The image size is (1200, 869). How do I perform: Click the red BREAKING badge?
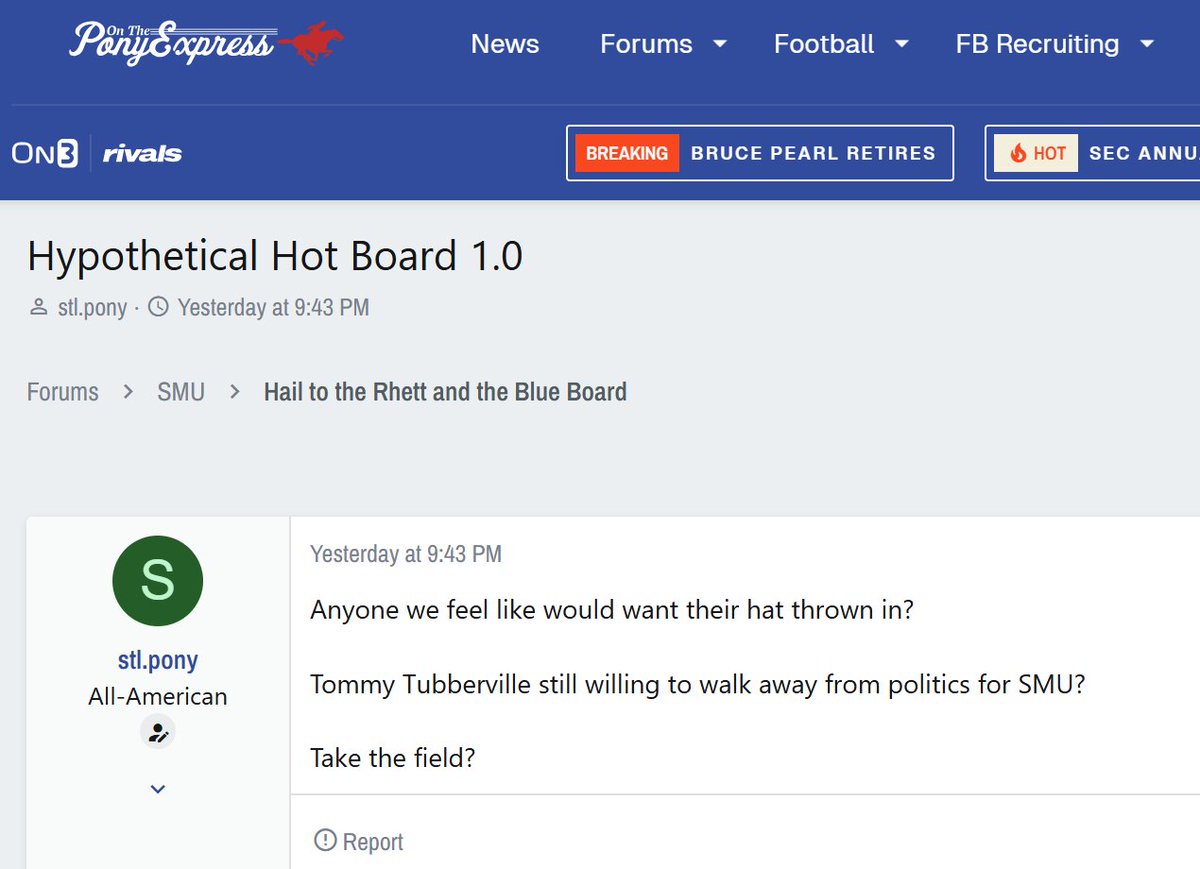[x=627, y=153]
